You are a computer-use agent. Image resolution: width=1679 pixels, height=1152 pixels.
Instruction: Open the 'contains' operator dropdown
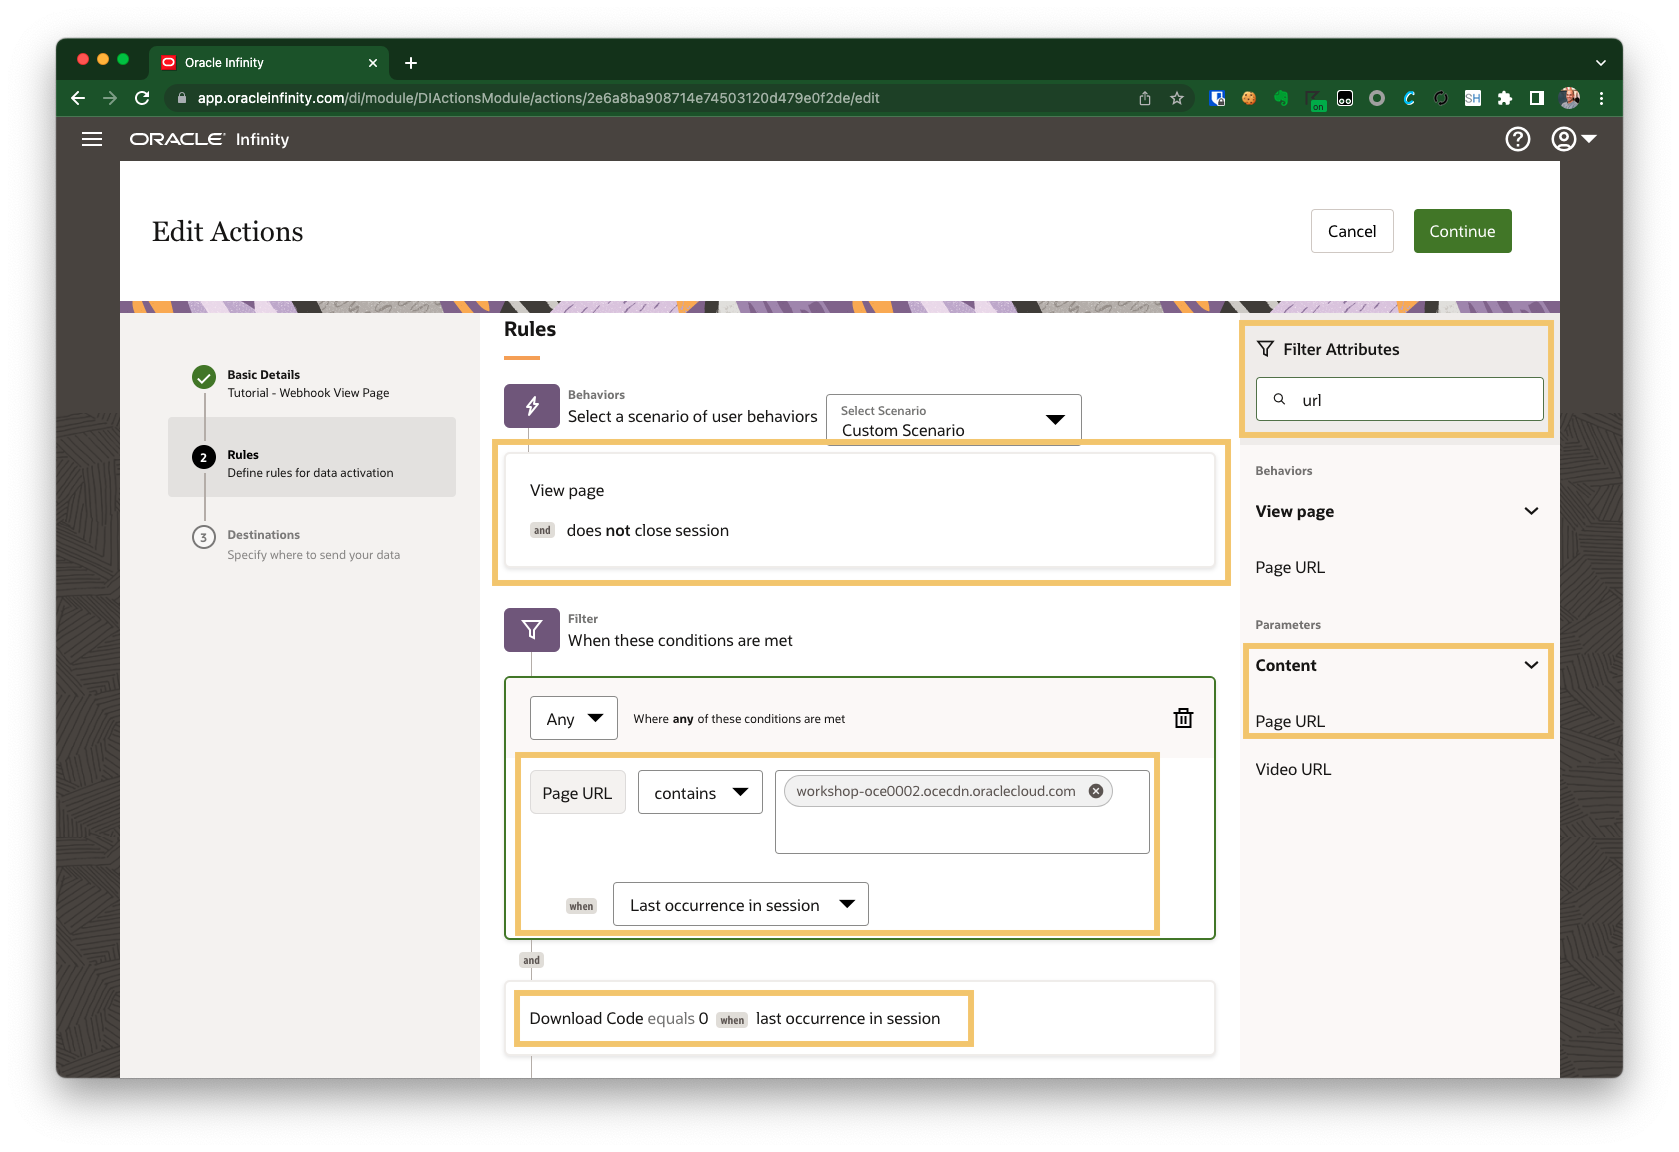700,792
